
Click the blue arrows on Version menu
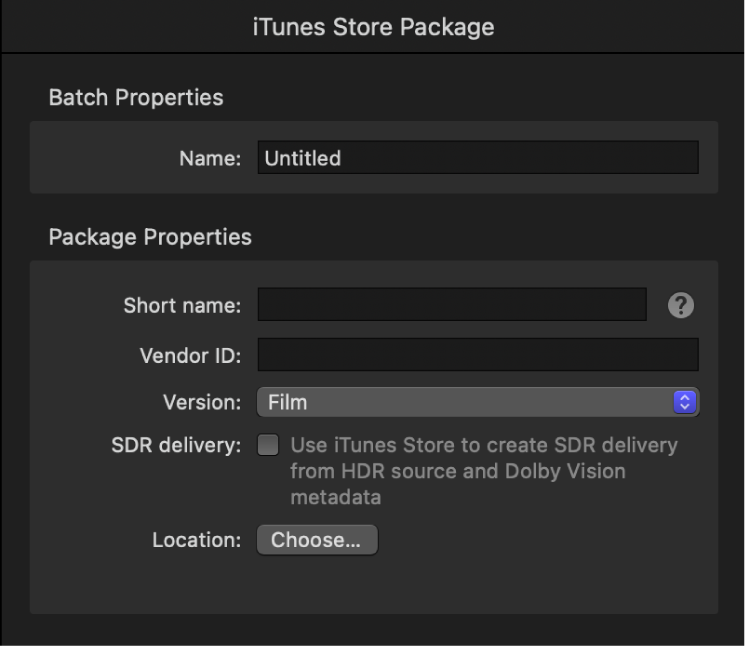click(685, 403)
